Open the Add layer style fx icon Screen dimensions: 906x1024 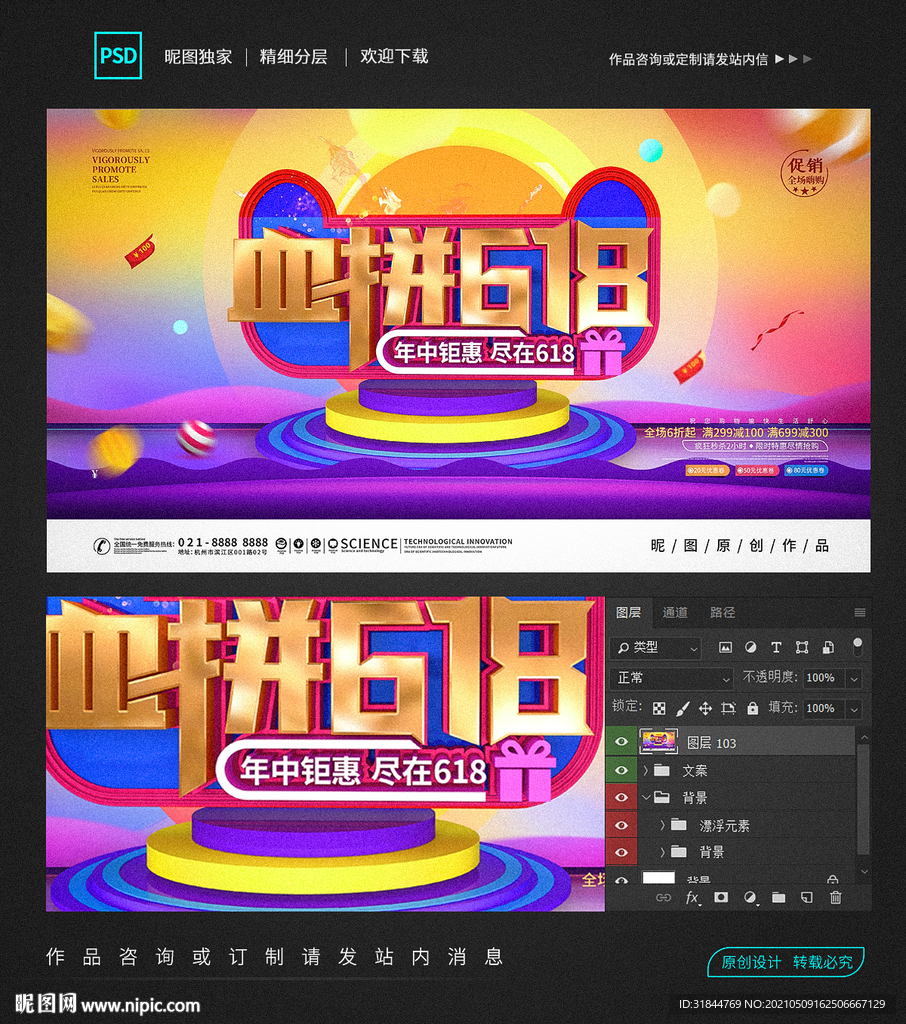692,898
